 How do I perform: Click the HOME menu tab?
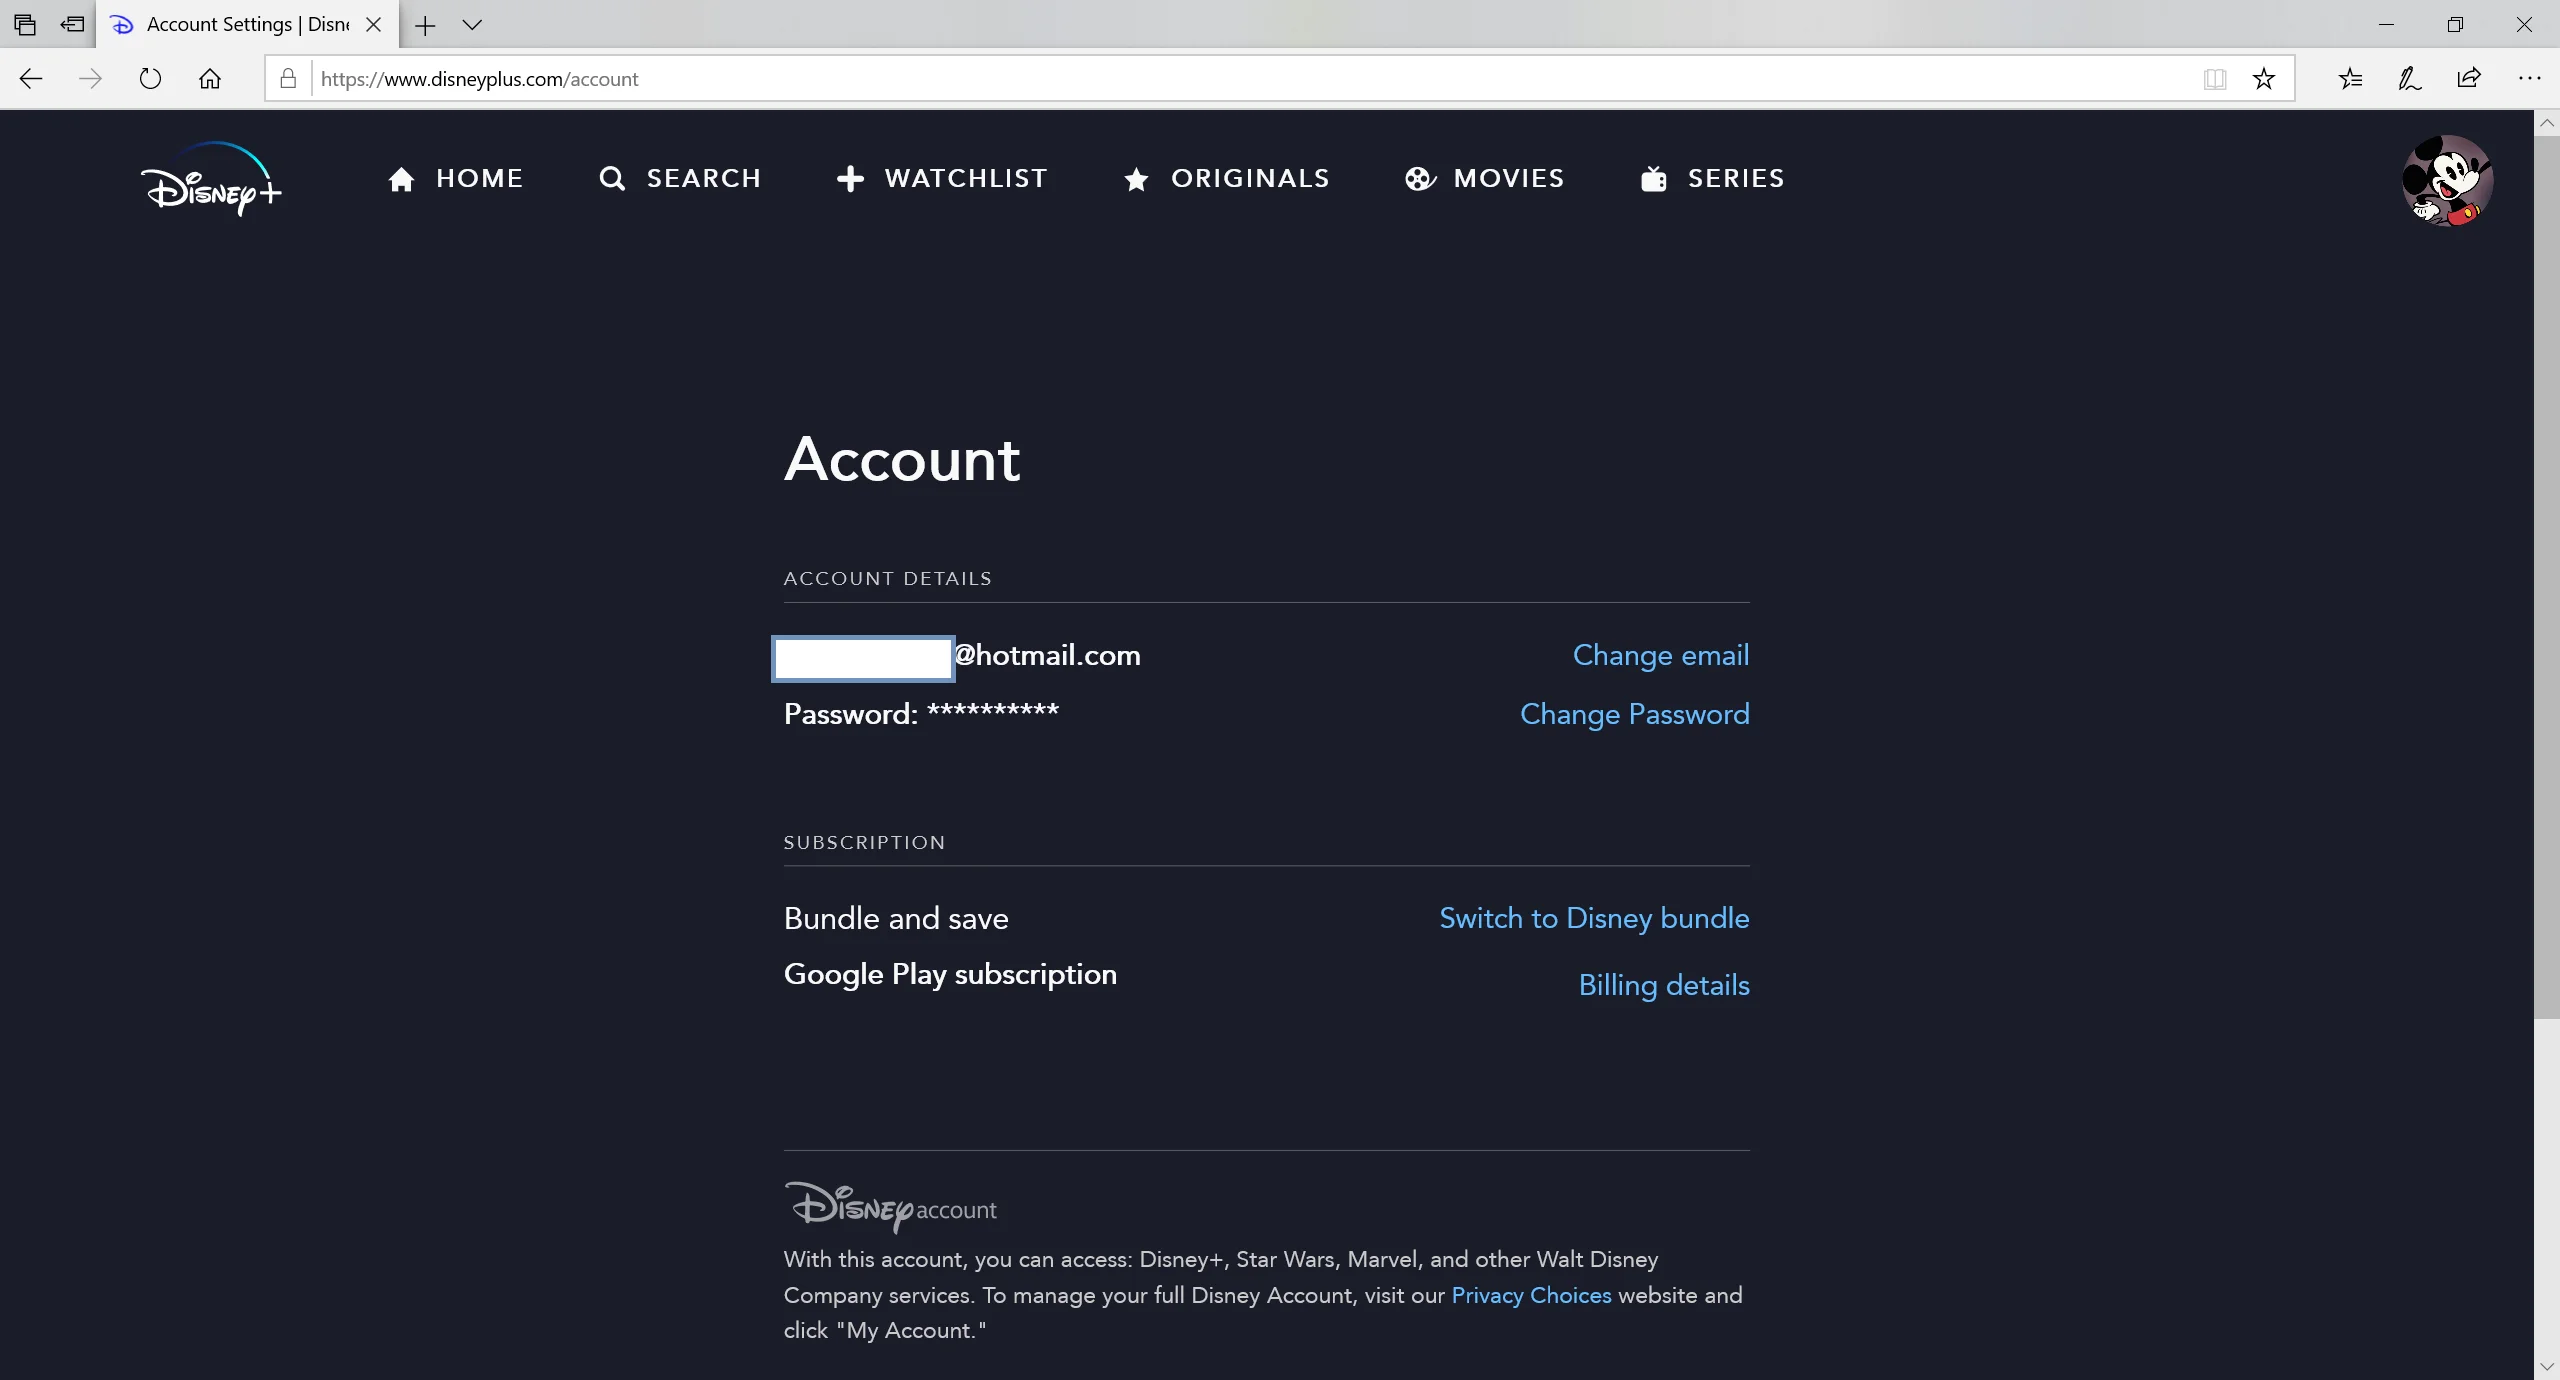(454, 177)
